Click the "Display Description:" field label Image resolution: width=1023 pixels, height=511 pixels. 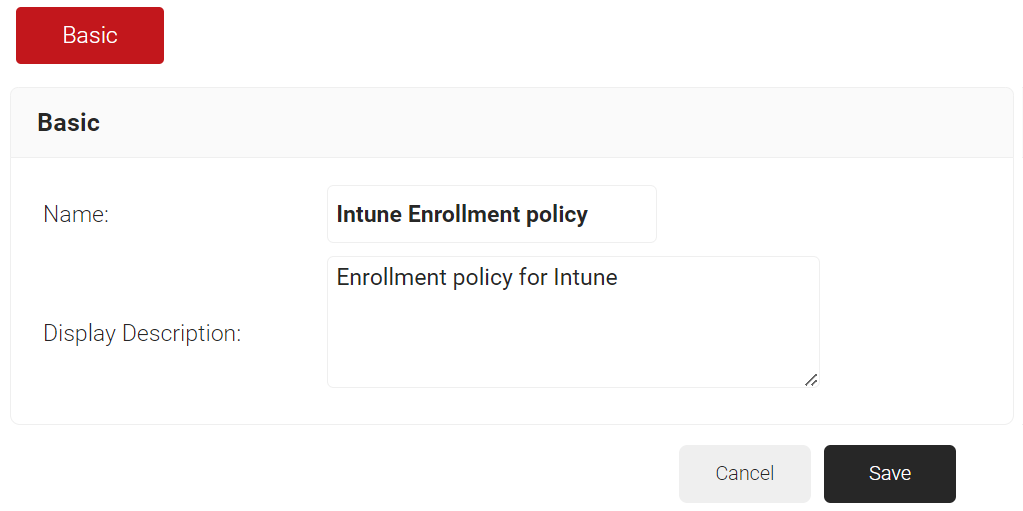coord(142,333)
